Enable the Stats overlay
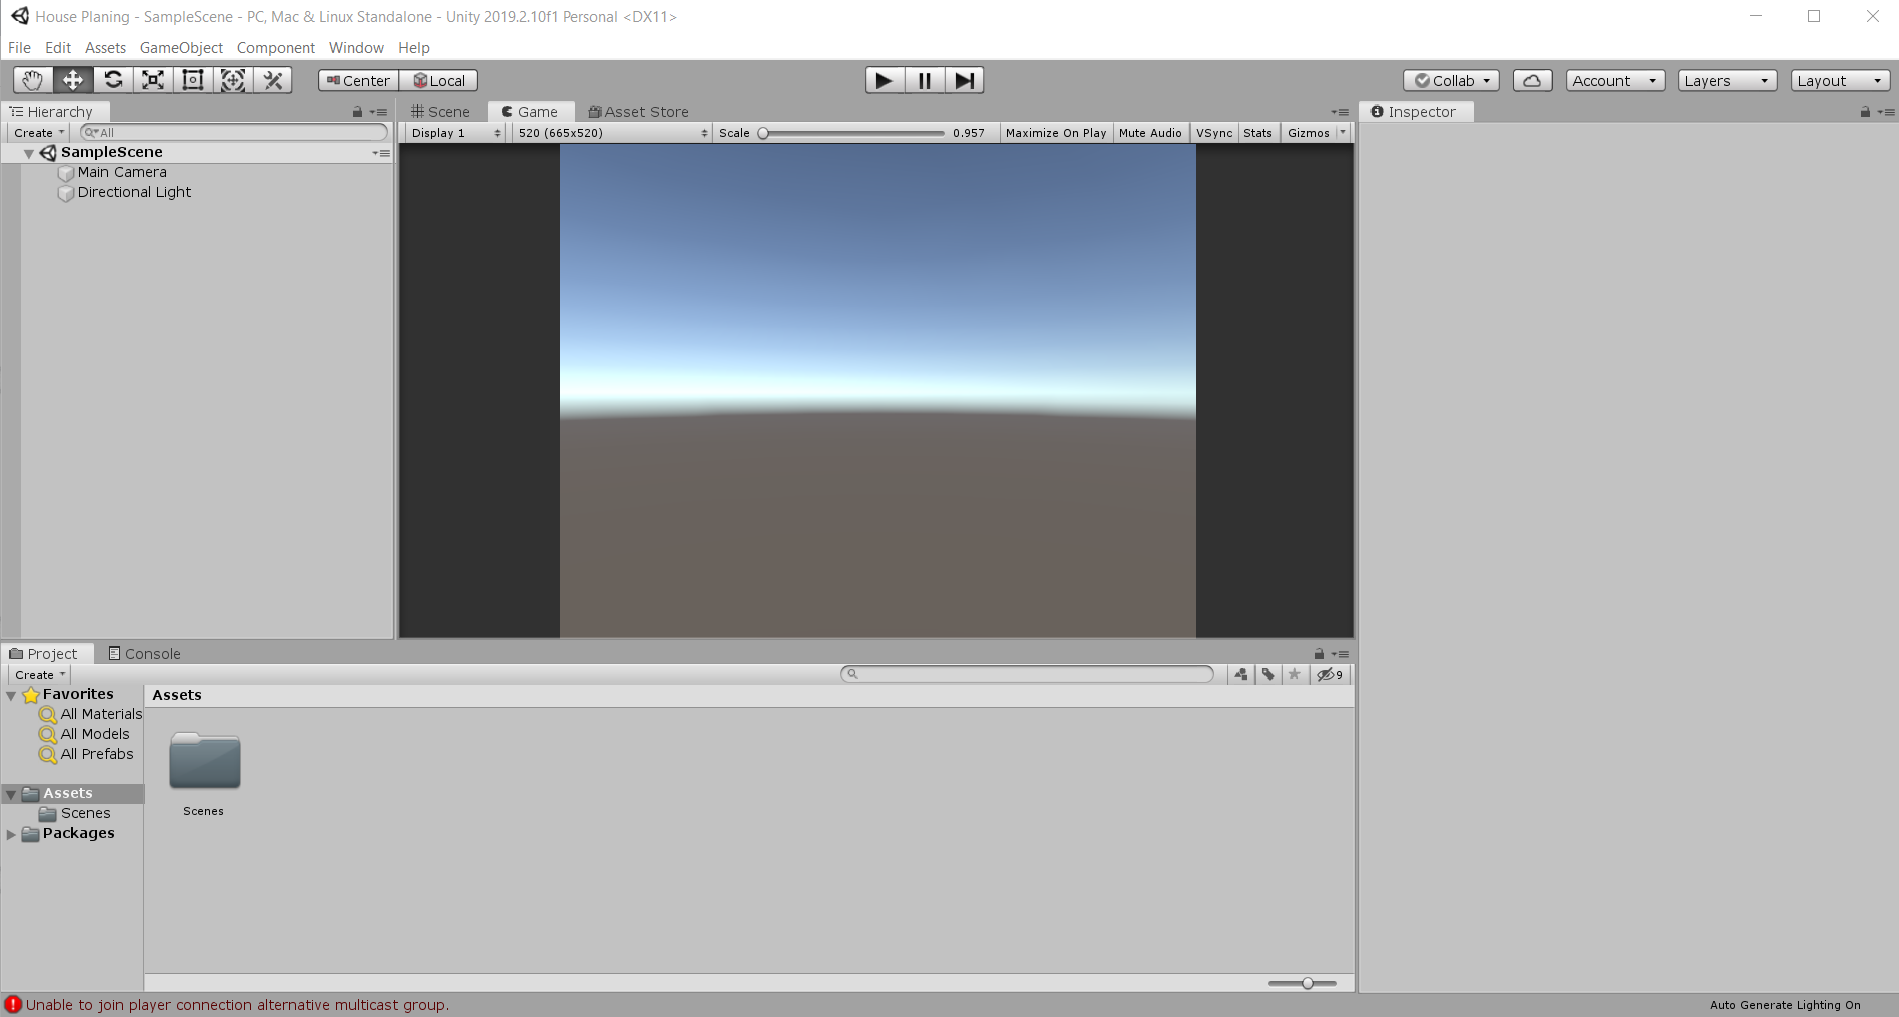The image size is (1899, 1017). (x=1257, y=133)
